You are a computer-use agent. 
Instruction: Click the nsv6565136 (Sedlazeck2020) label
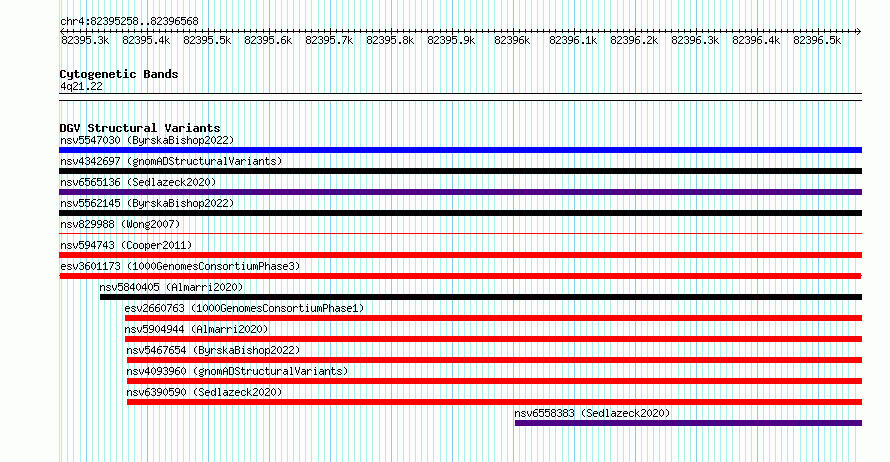pos(138,182)
